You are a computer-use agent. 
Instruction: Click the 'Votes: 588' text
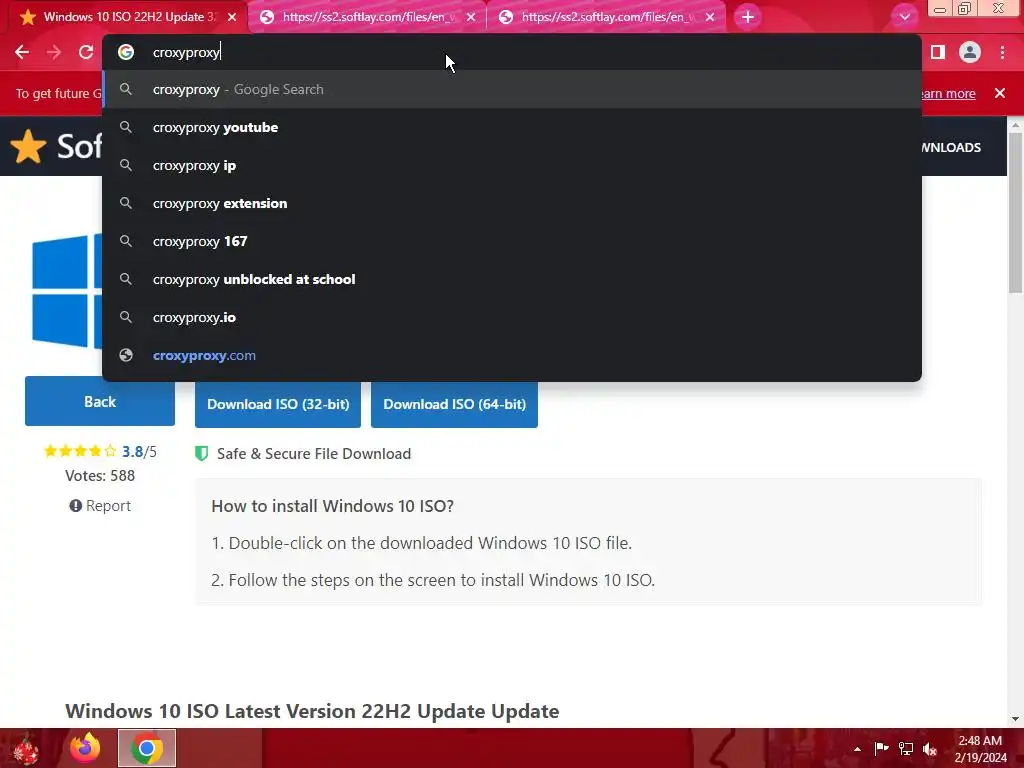tap(100, 475)
